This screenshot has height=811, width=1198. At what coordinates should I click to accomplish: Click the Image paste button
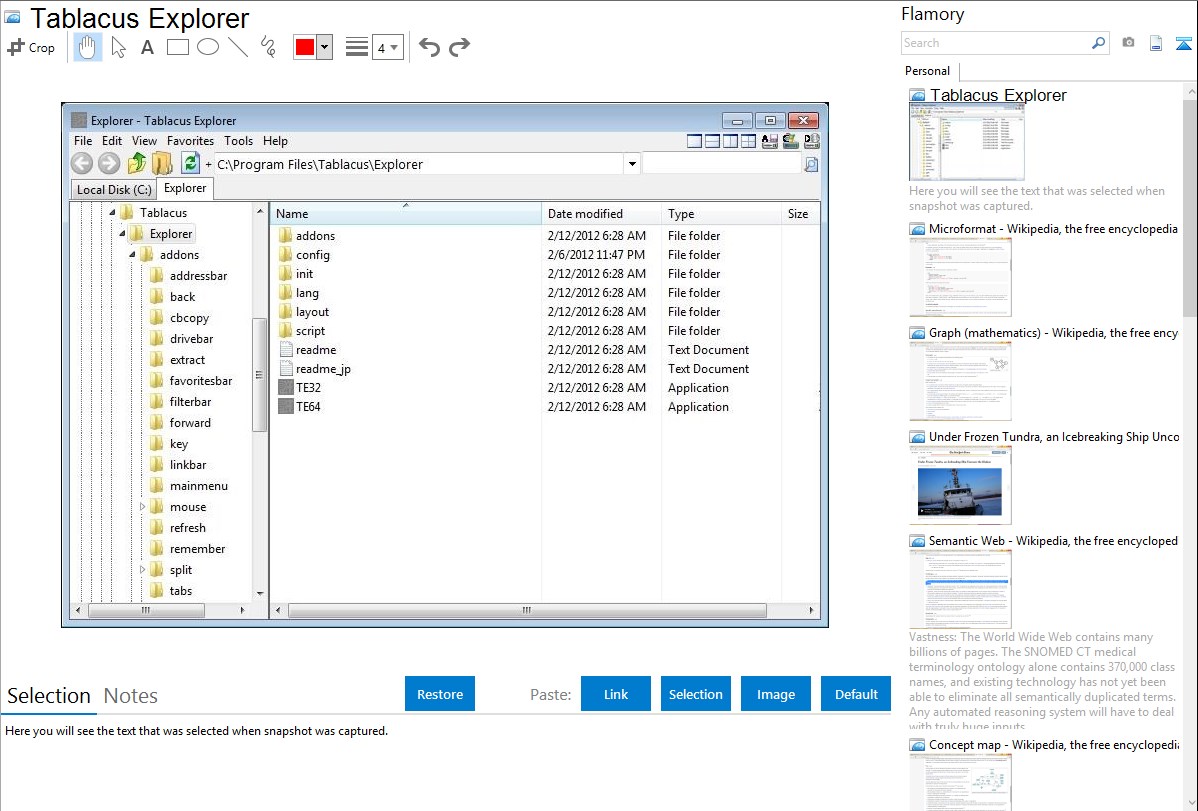click(776, 694)
